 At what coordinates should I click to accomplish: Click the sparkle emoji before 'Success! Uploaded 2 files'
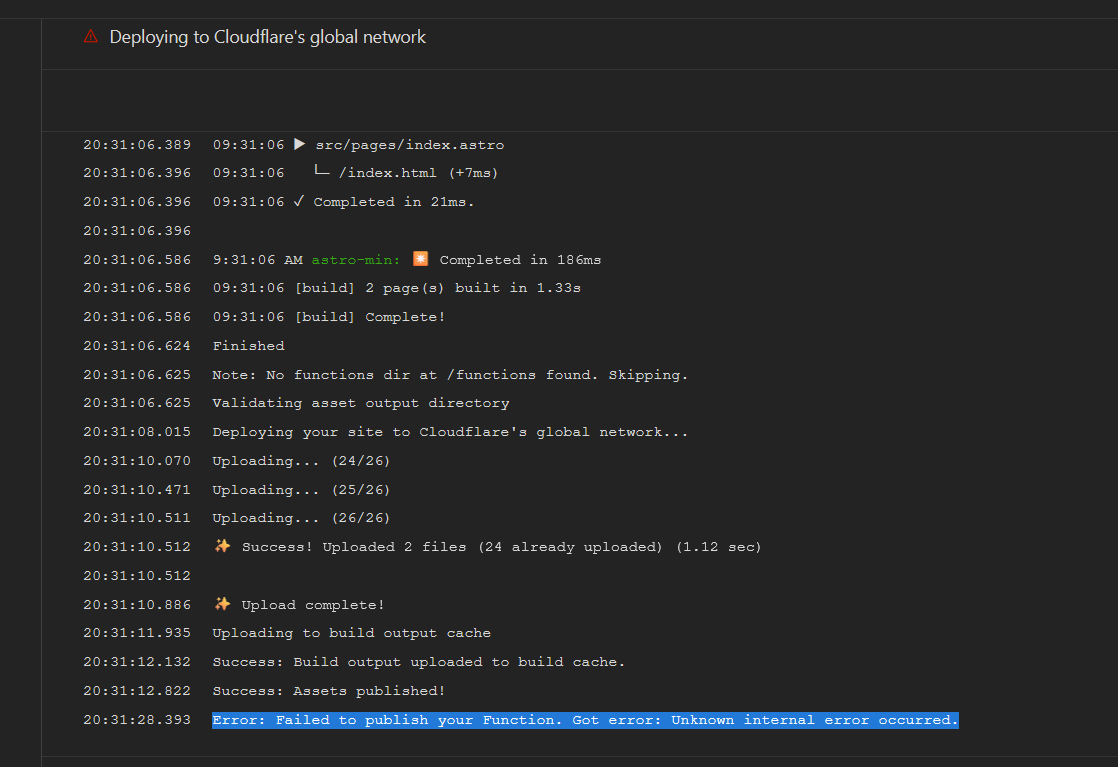click(x=222, y=546)
